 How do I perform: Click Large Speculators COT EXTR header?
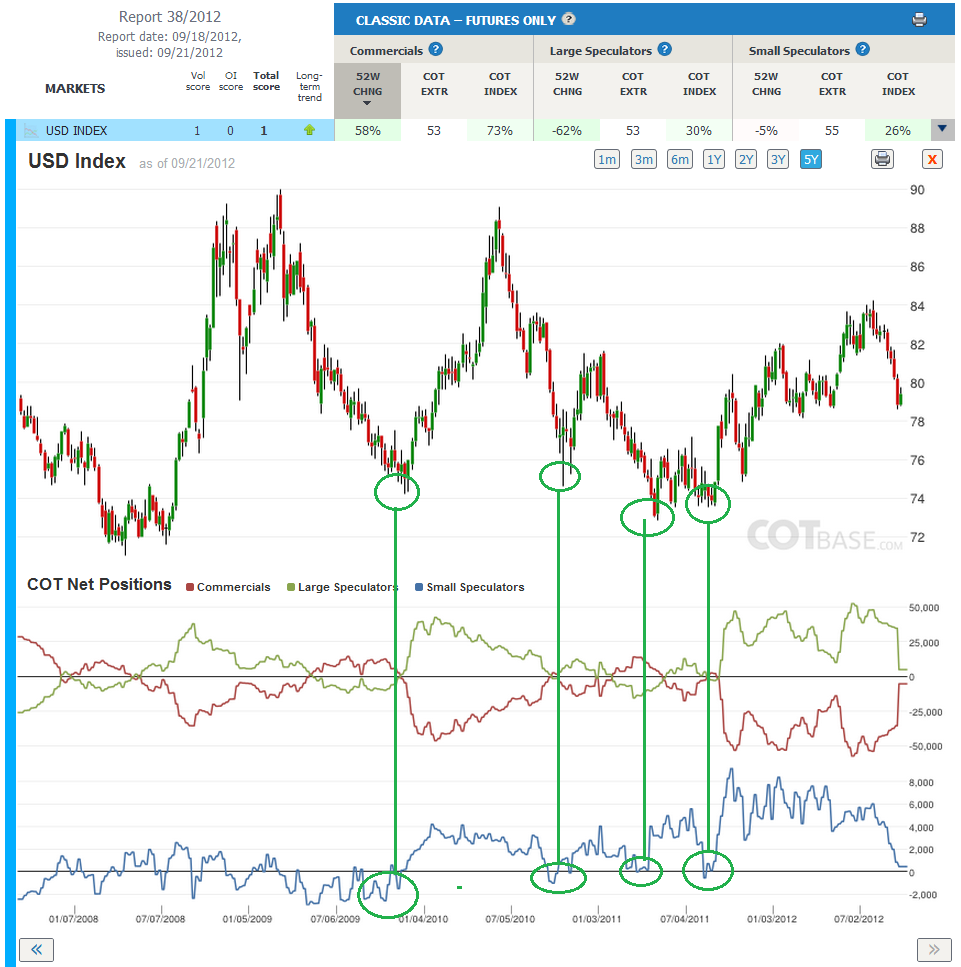tap(633, 84)
